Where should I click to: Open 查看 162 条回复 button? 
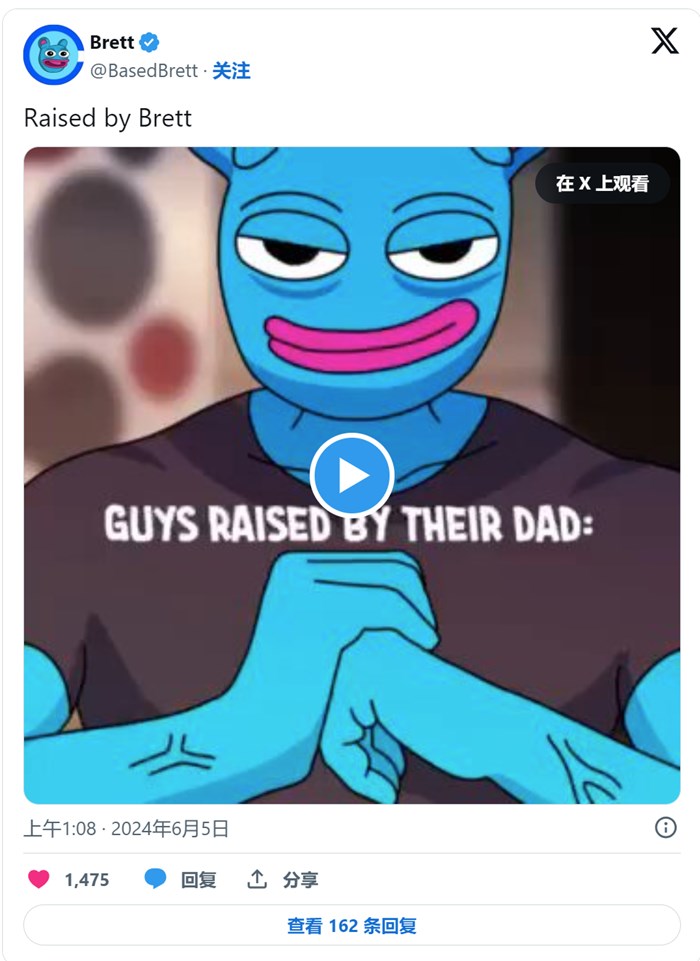click(352, 925)
